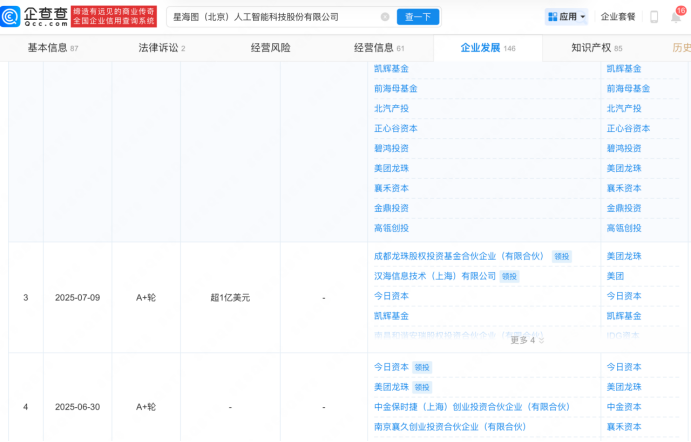Open notifications with the red badge
The image size is (691, 442).
[x=678, y=15]
